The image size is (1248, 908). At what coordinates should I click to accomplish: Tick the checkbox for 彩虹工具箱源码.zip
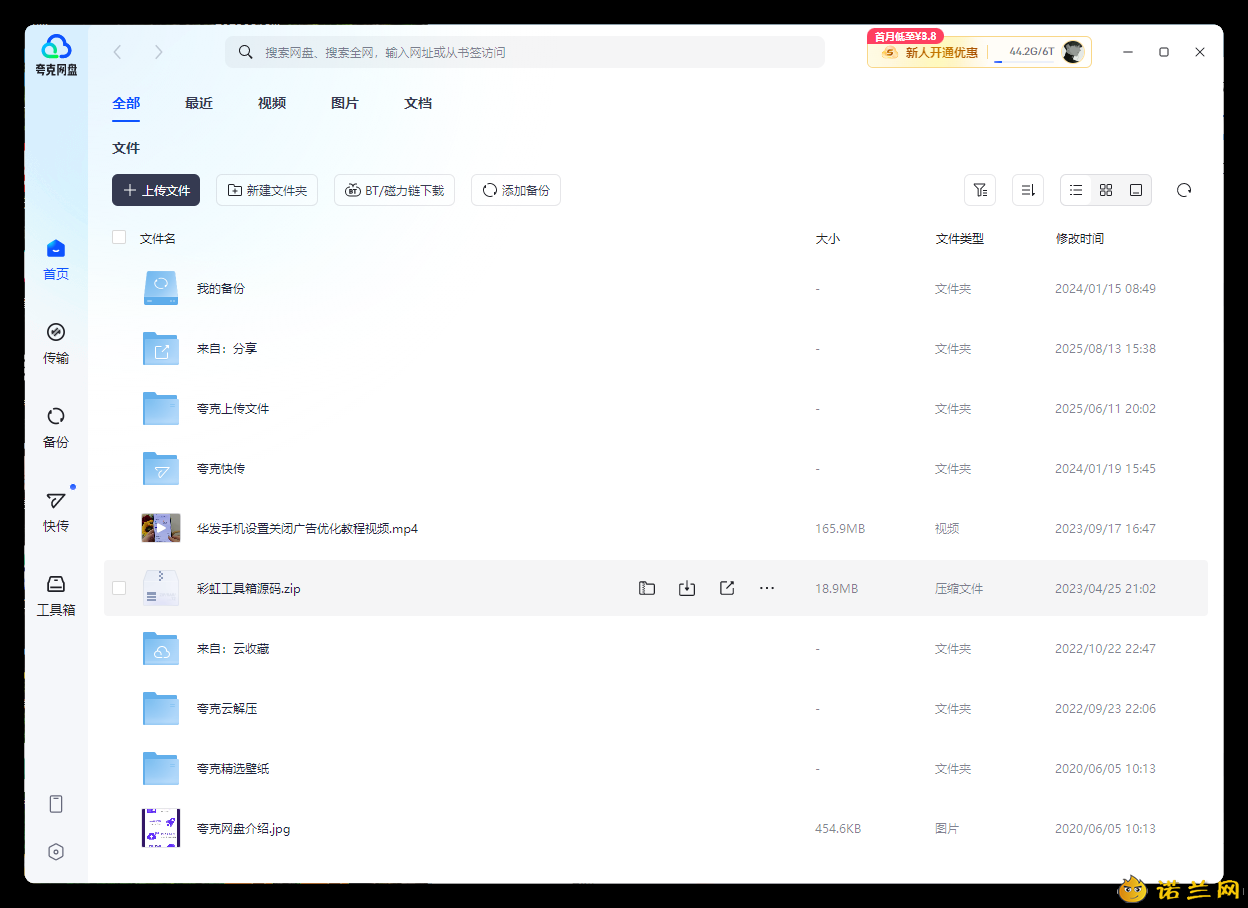point(119,588)
